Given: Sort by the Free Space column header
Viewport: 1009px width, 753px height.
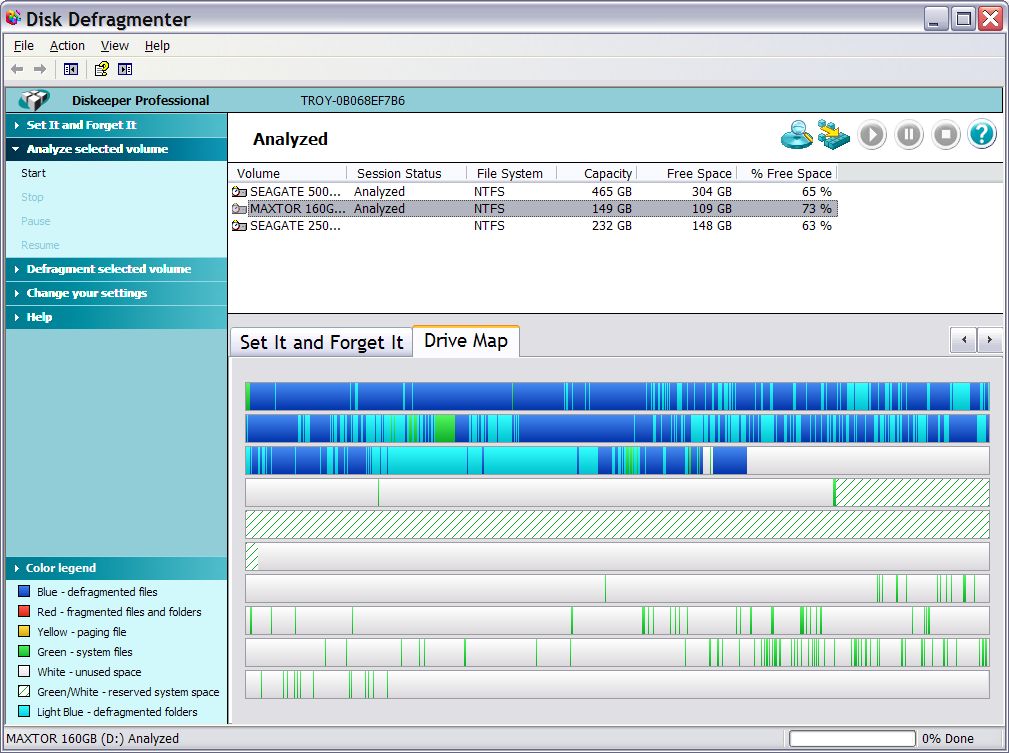Looking at the screenshot, I should pos(698,173).
